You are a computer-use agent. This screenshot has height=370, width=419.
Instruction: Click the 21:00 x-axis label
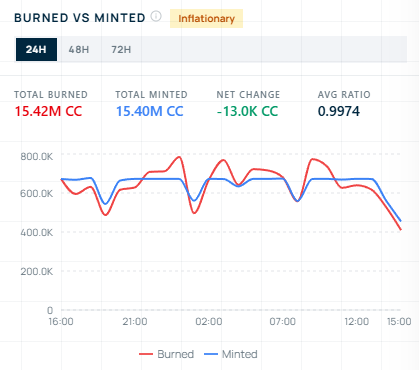coord(135,322)
